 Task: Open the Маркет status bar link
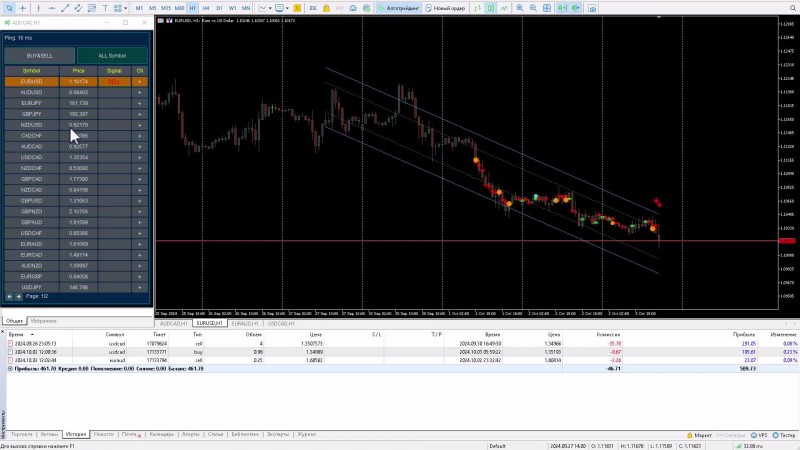(699, 435)
